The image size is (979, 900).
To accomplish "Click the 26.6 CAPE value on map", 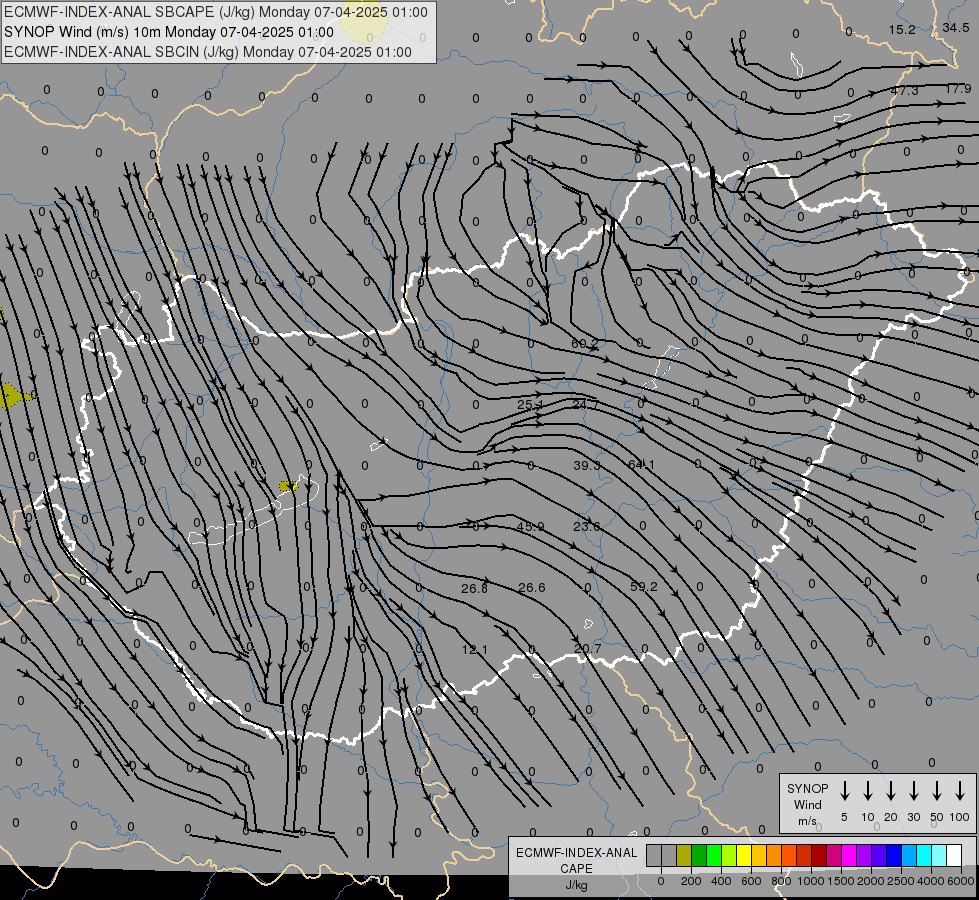I will (531, 588).
